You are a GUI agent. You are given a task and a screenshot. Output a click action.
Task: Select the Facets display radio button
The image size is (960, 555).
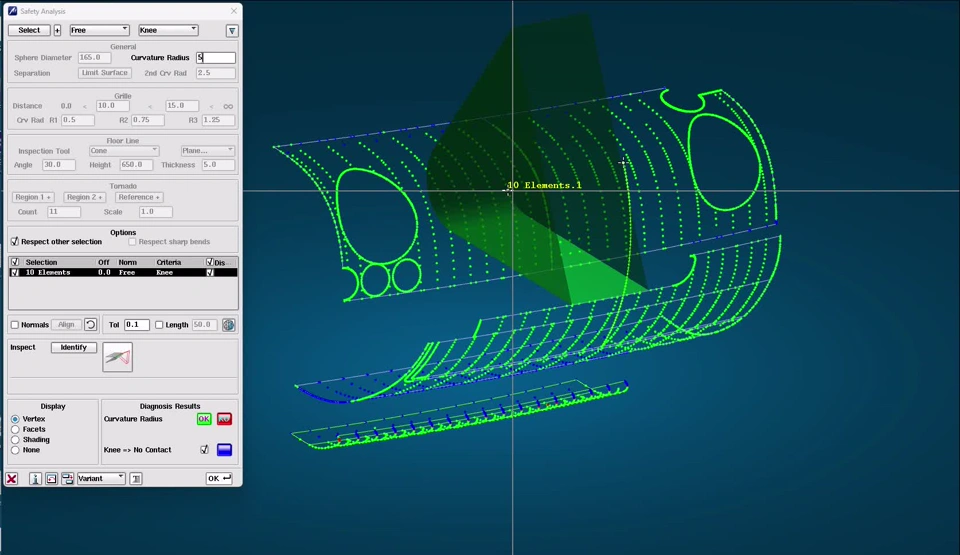coord(15,429)
